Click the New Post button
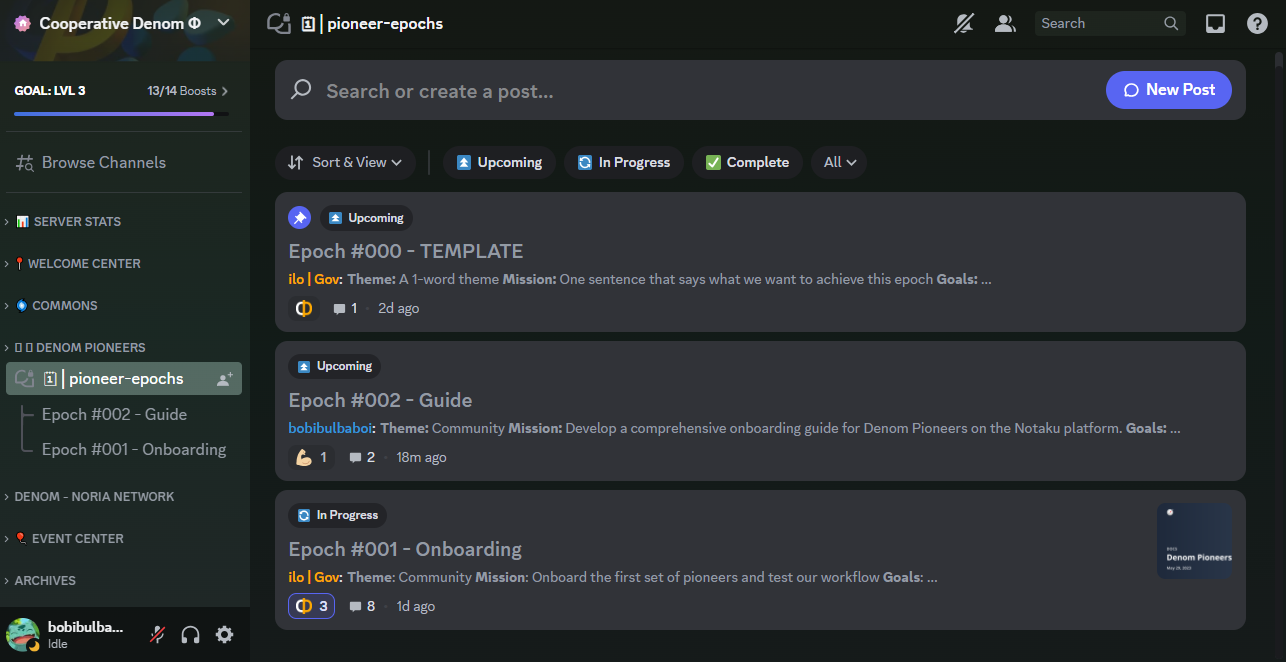Image resolution: width=1286 pixels, height=662 pixels. tap(1168, 90)
